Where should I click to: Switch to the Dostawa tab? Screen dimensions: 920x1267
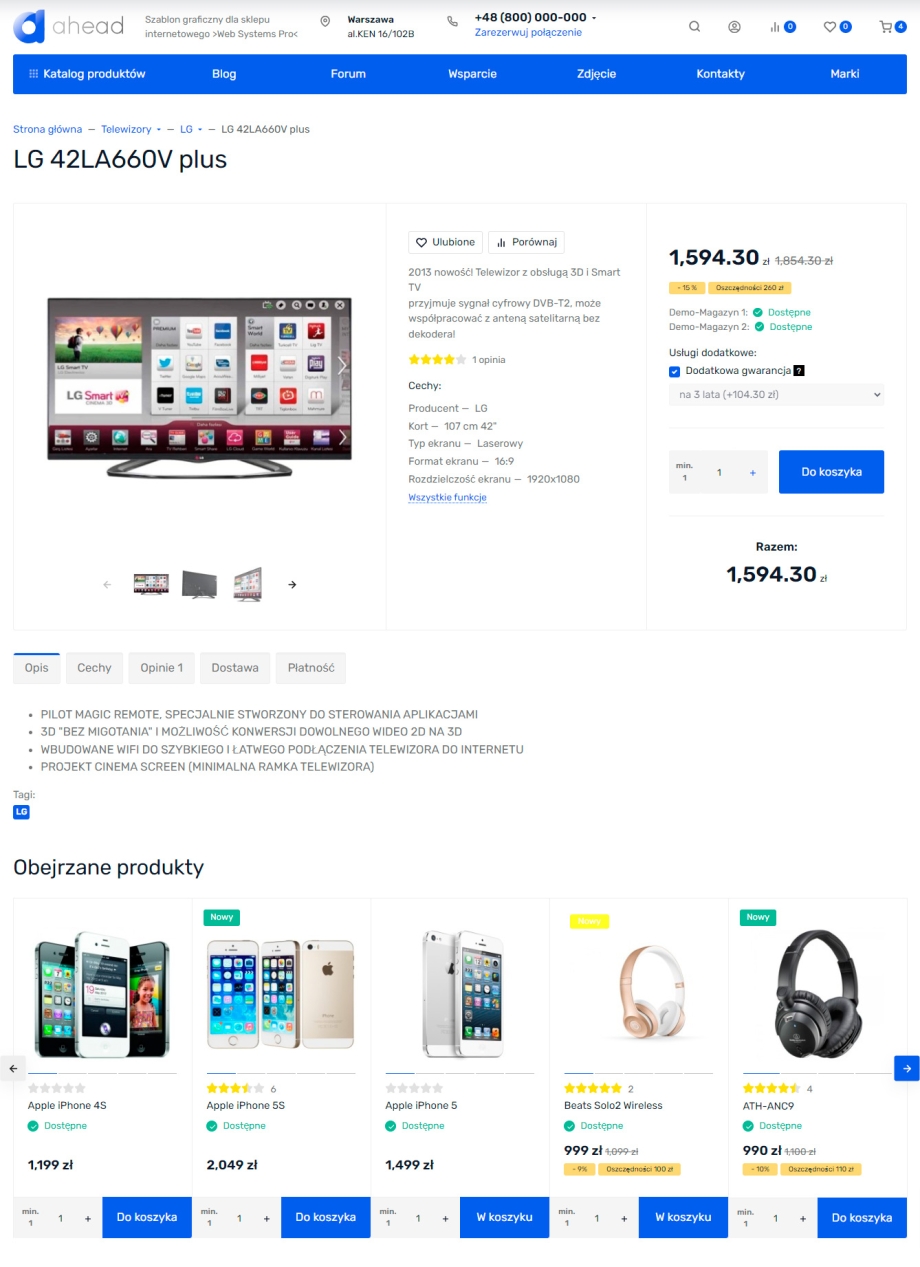pos(235,668)
